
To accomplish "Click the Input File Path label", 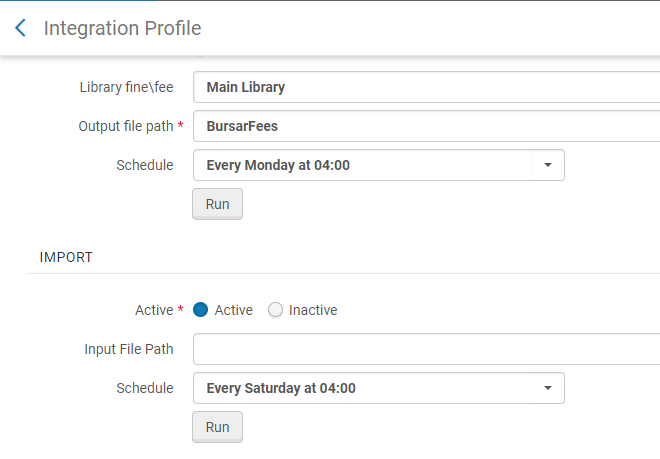I will click(129, 349).
